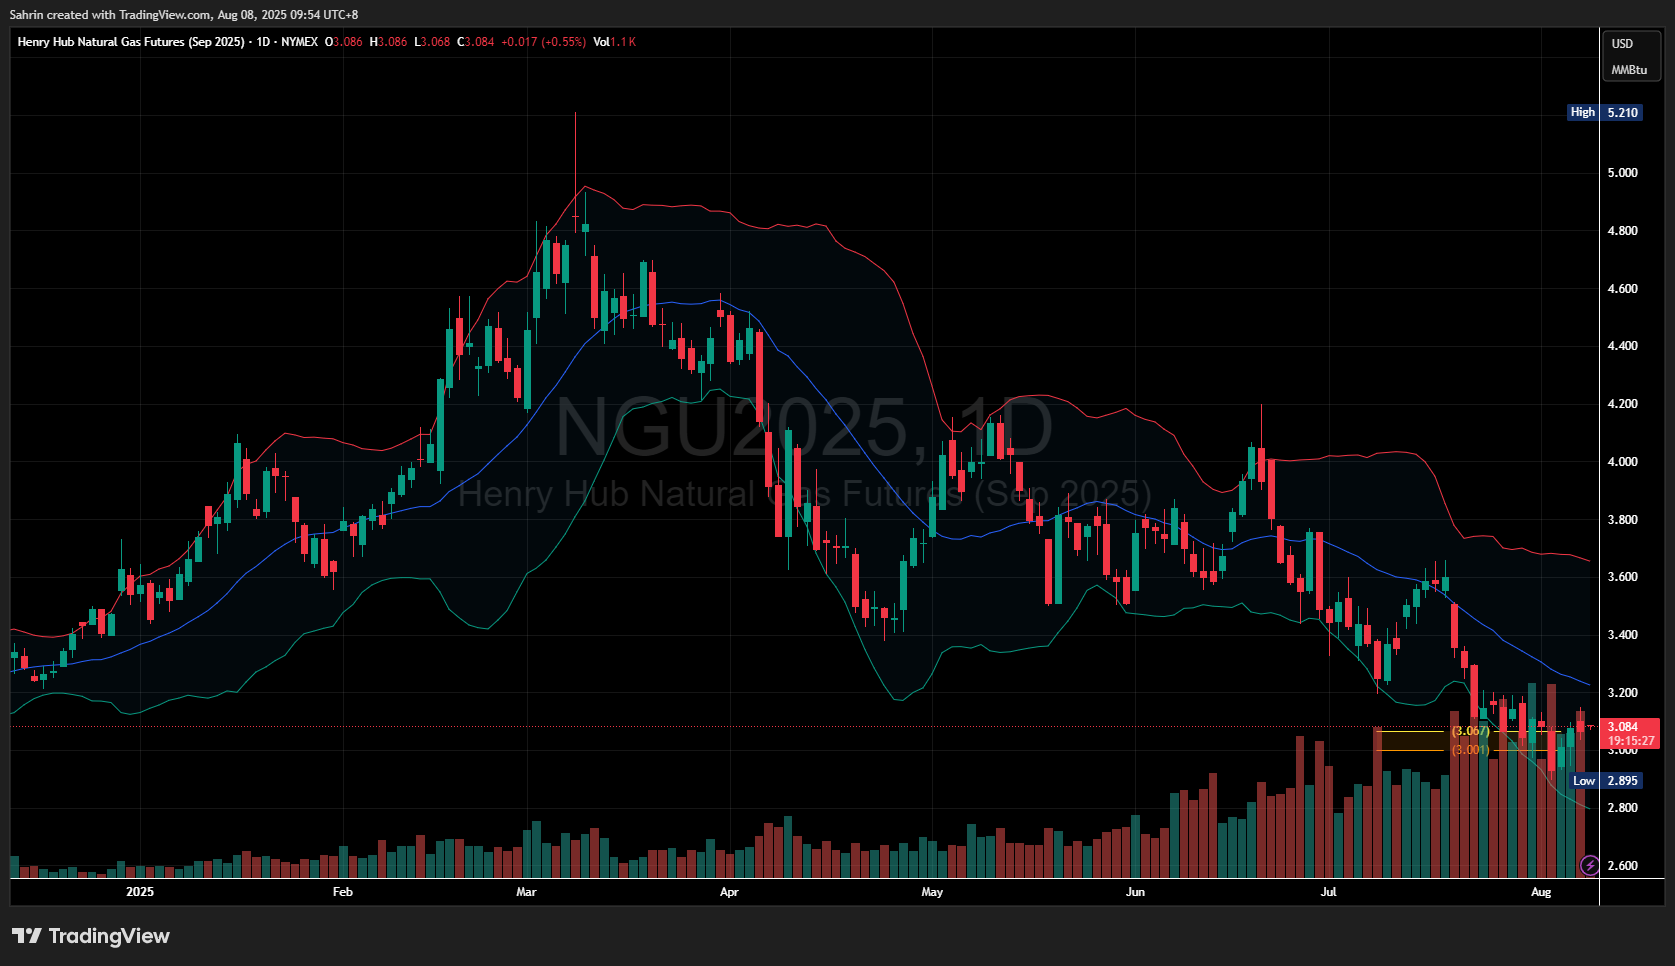Click the +0.017 (+0.55%) change value
This screenshot has height=966, width=1675.
click(544, 42)
